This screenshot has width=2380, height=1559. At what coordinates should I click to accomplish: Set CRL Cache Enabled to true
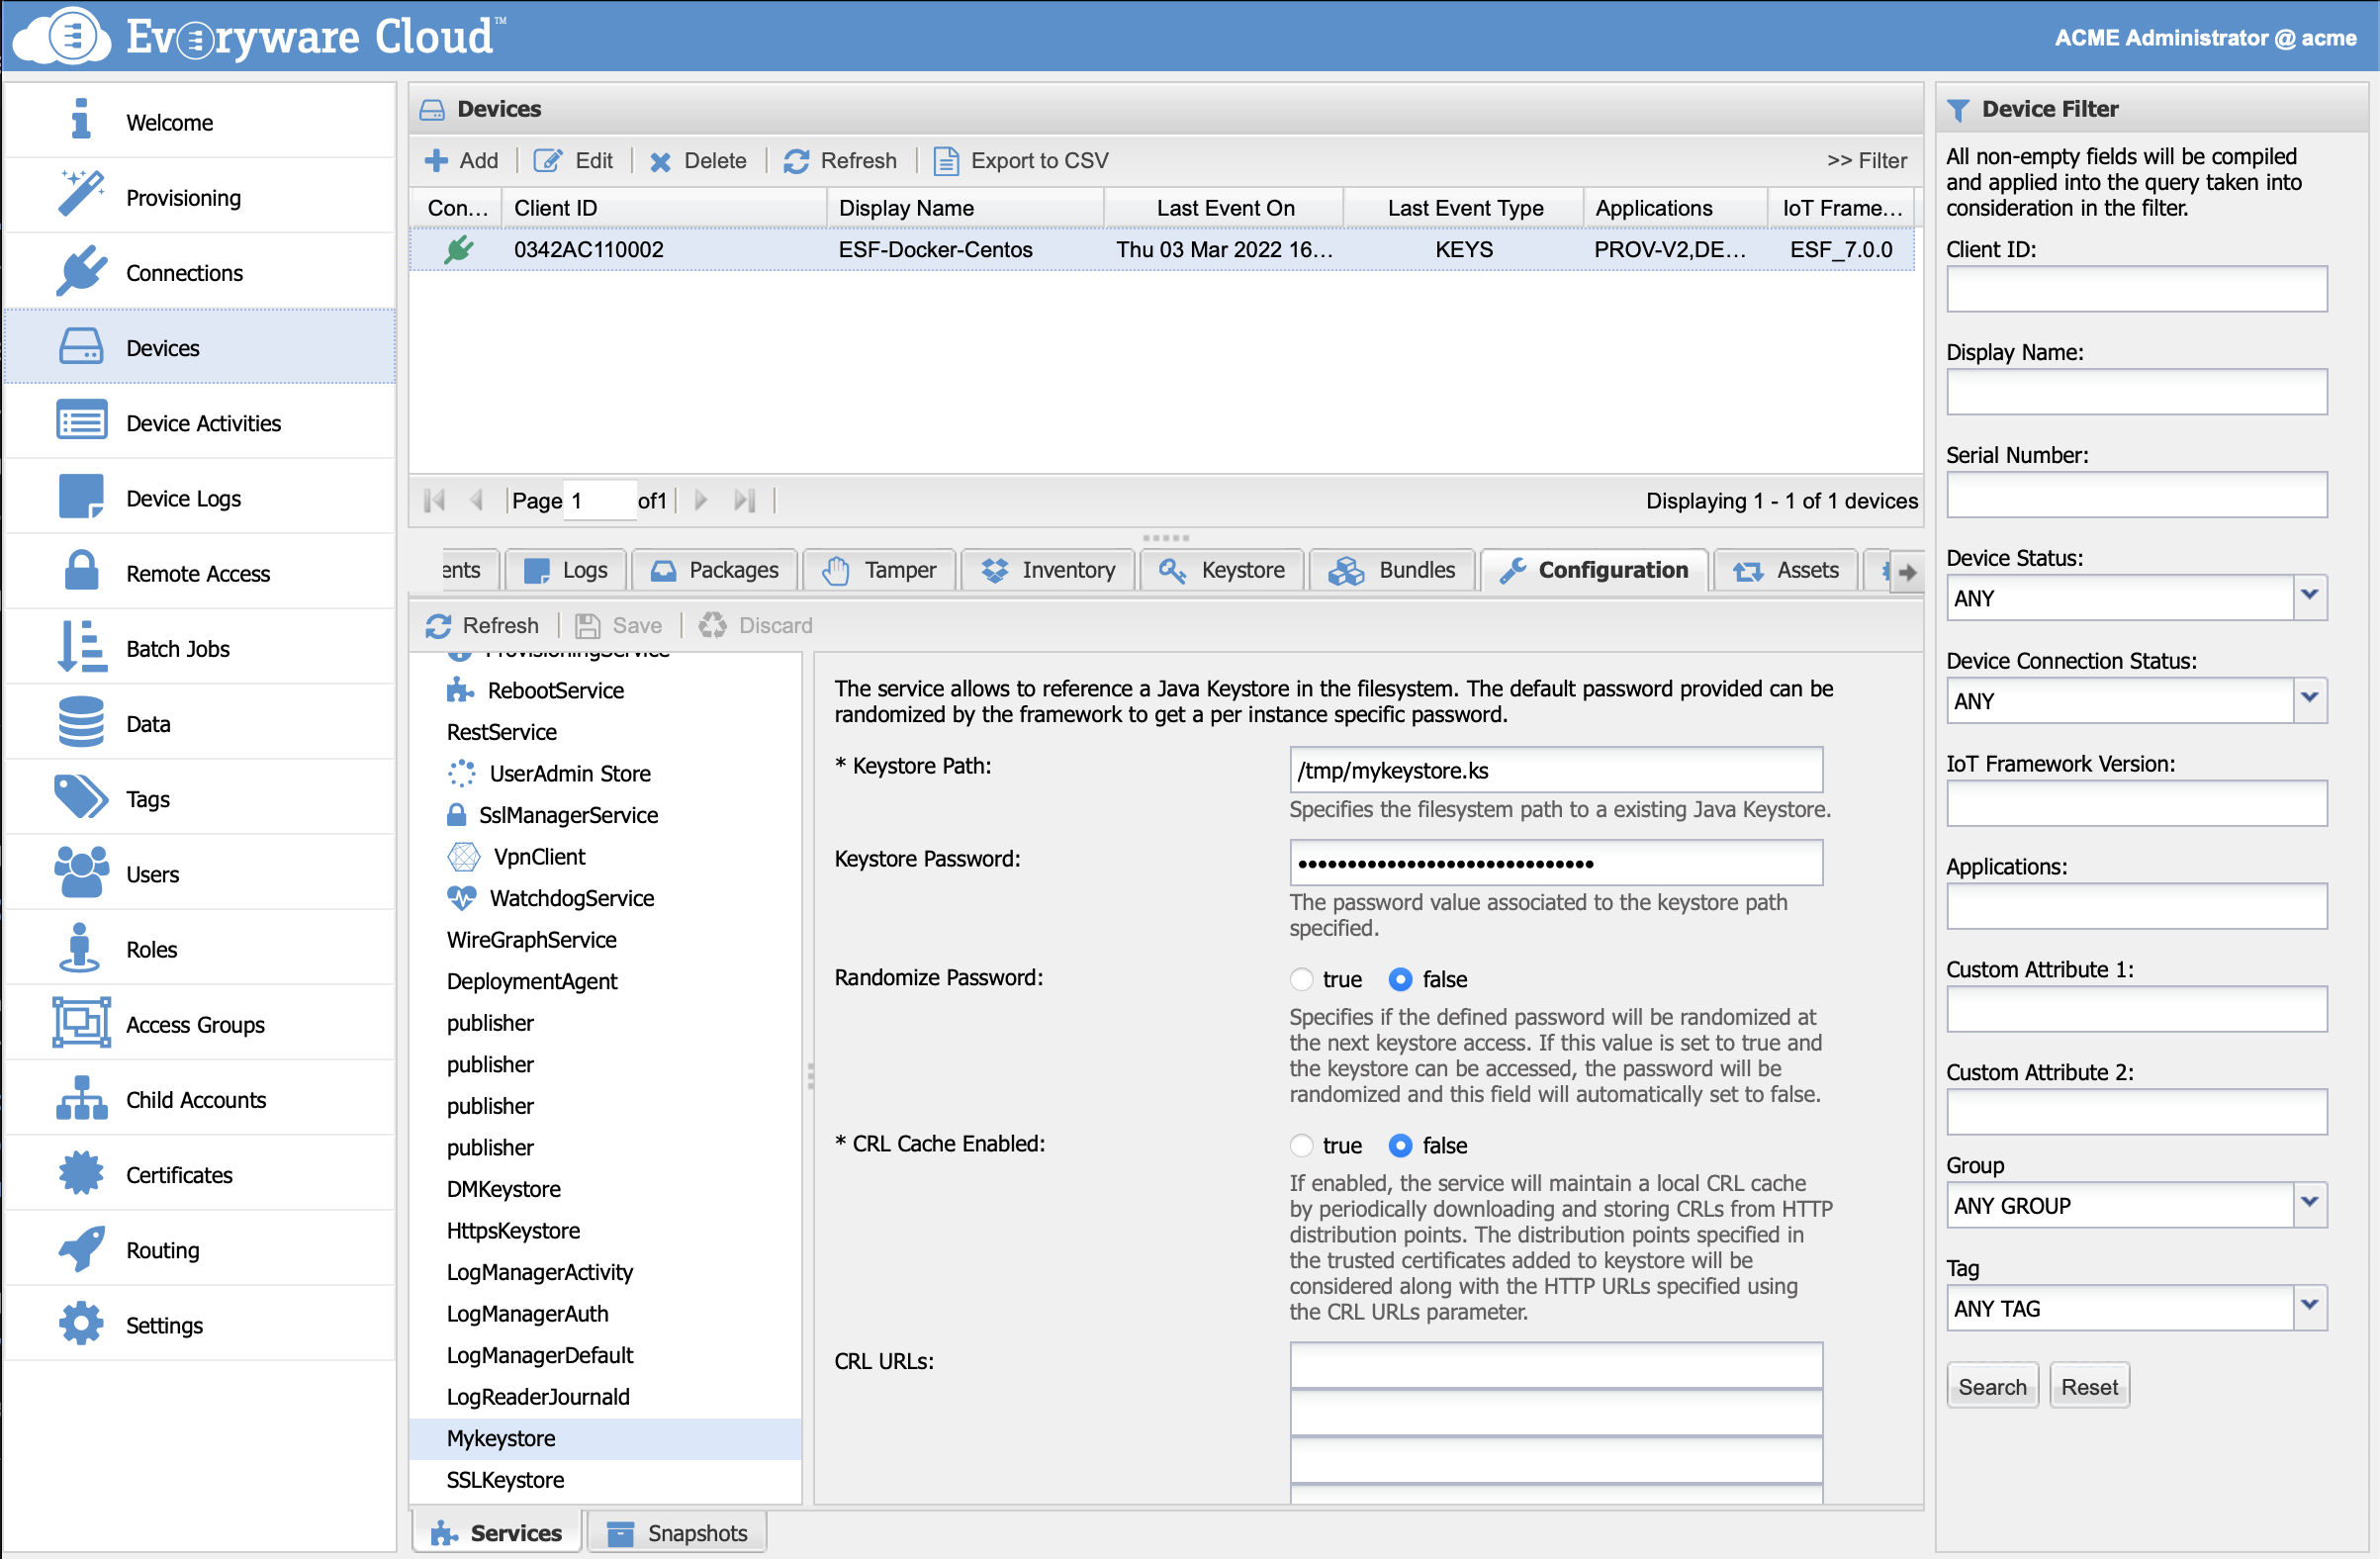coord(1301,1145)
